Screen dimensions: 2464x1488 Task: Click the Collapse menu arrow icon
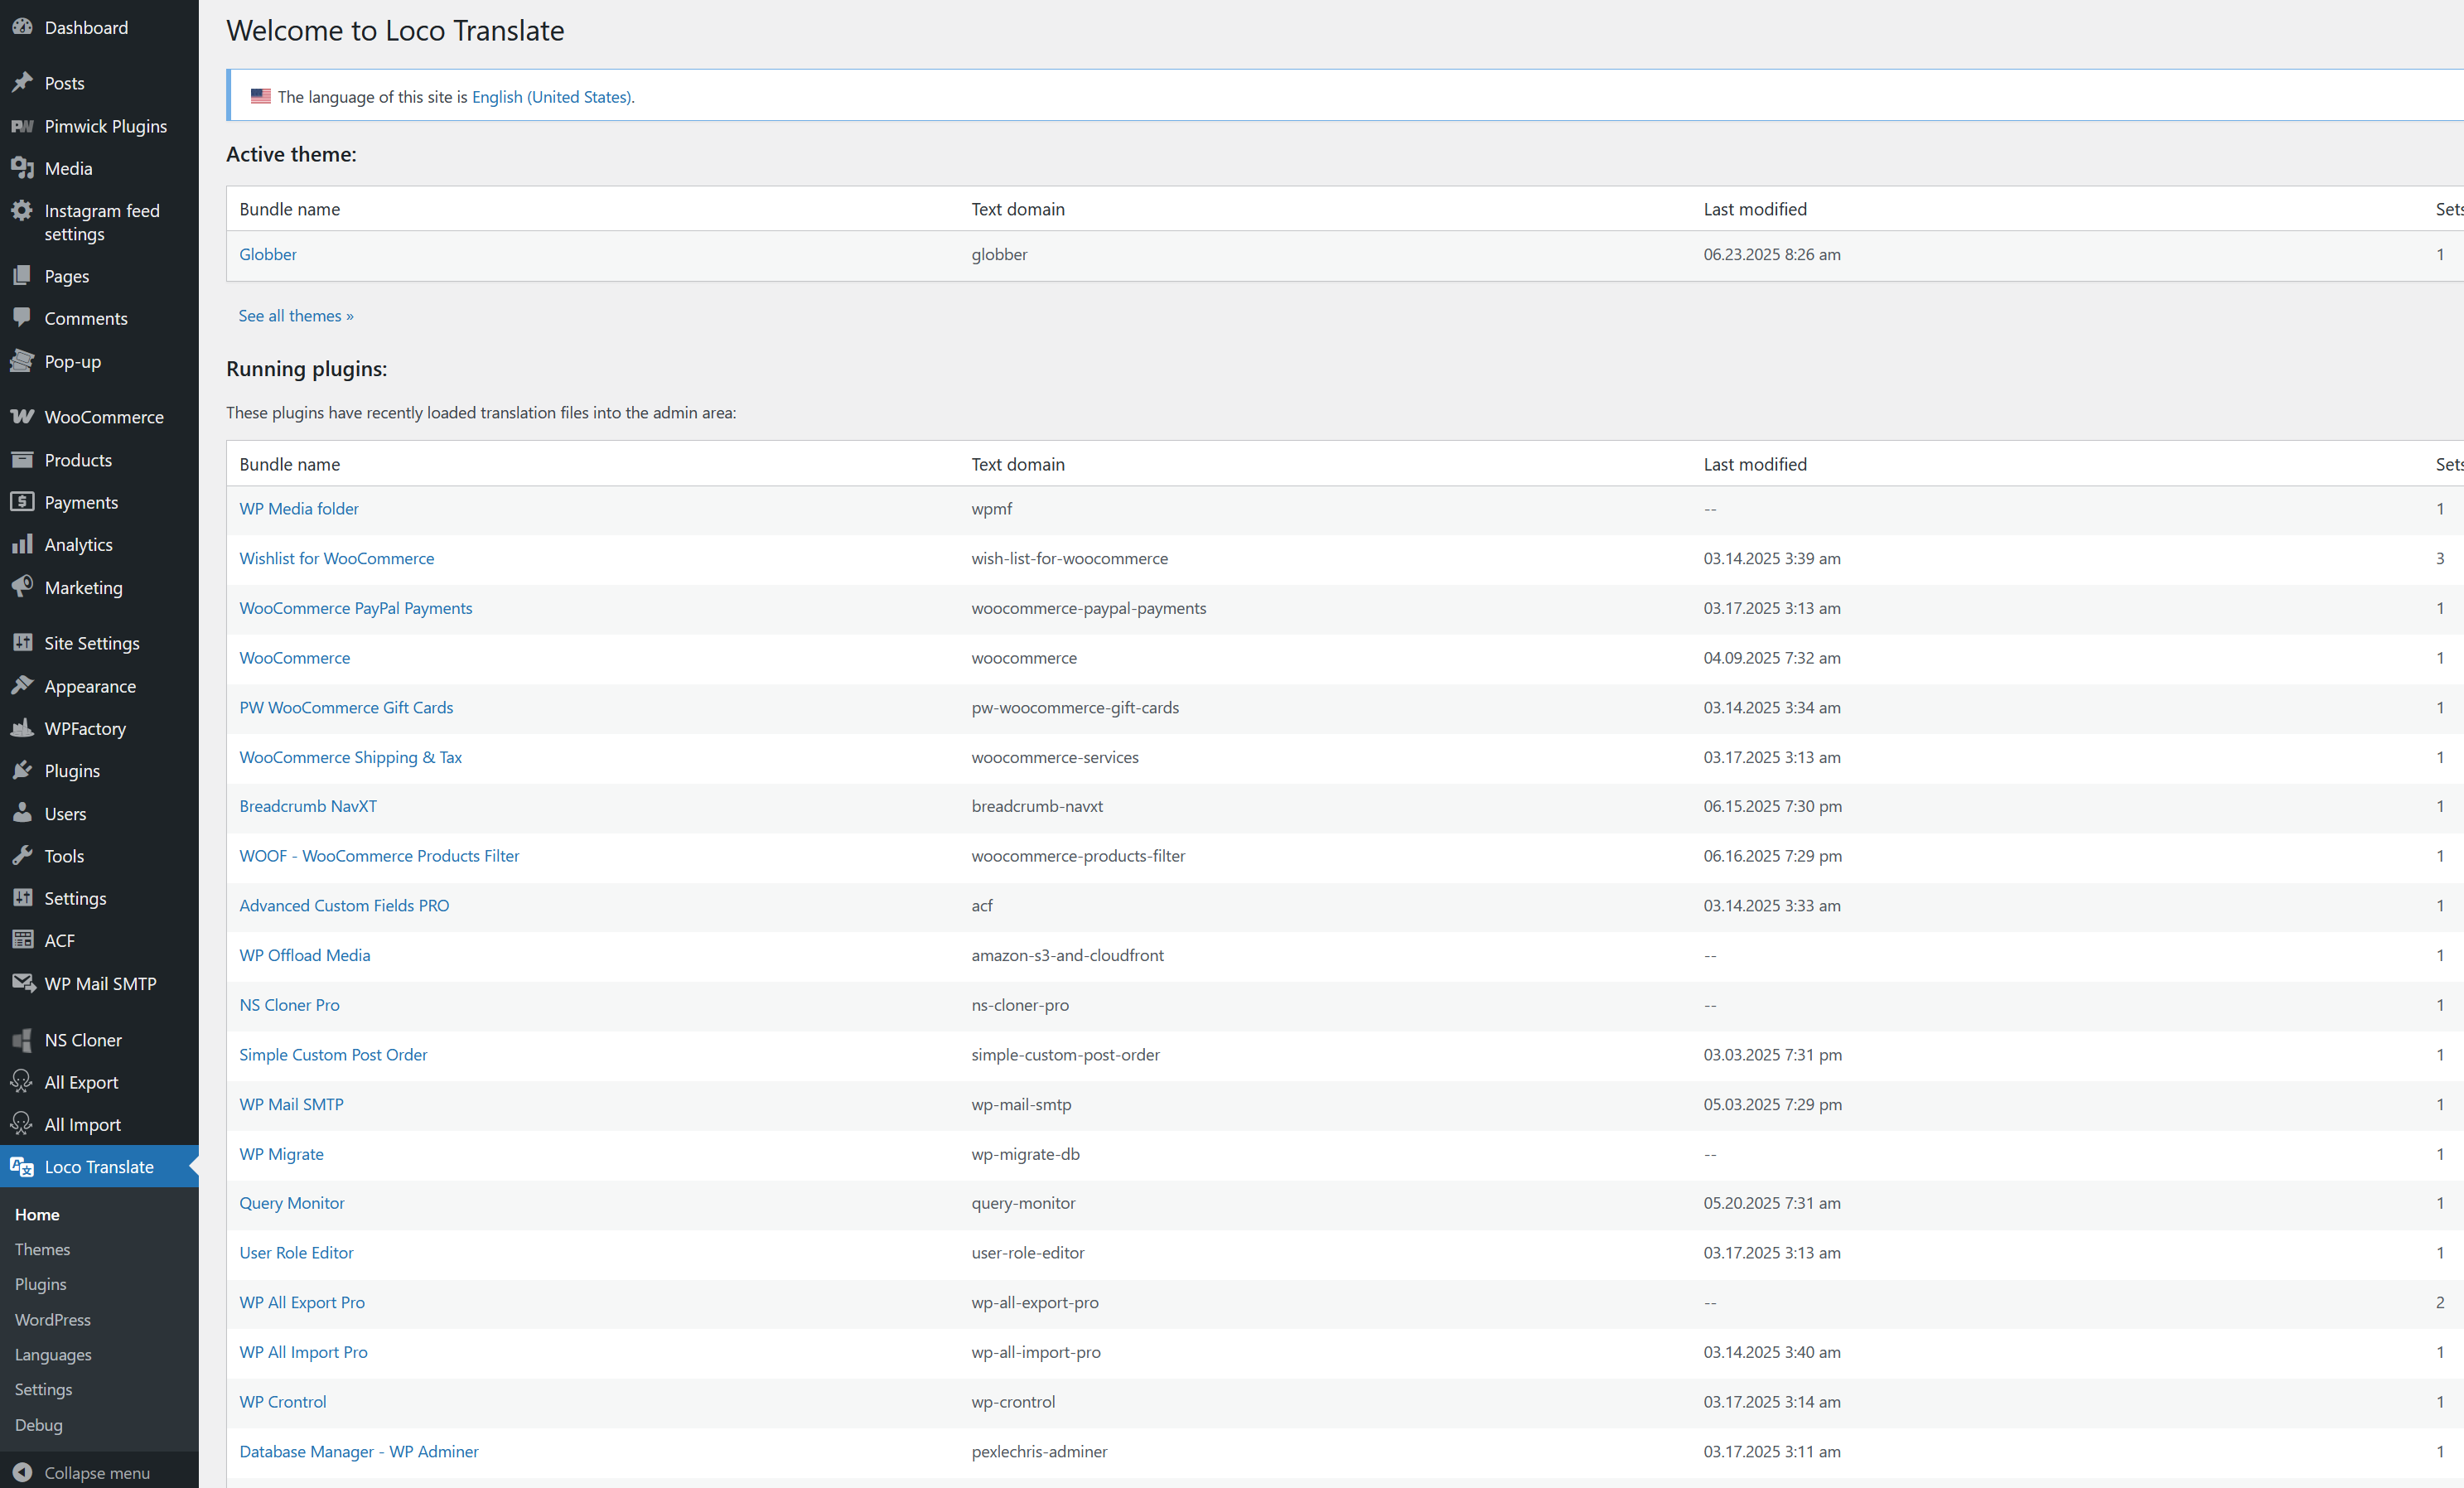coord(22,1472)
